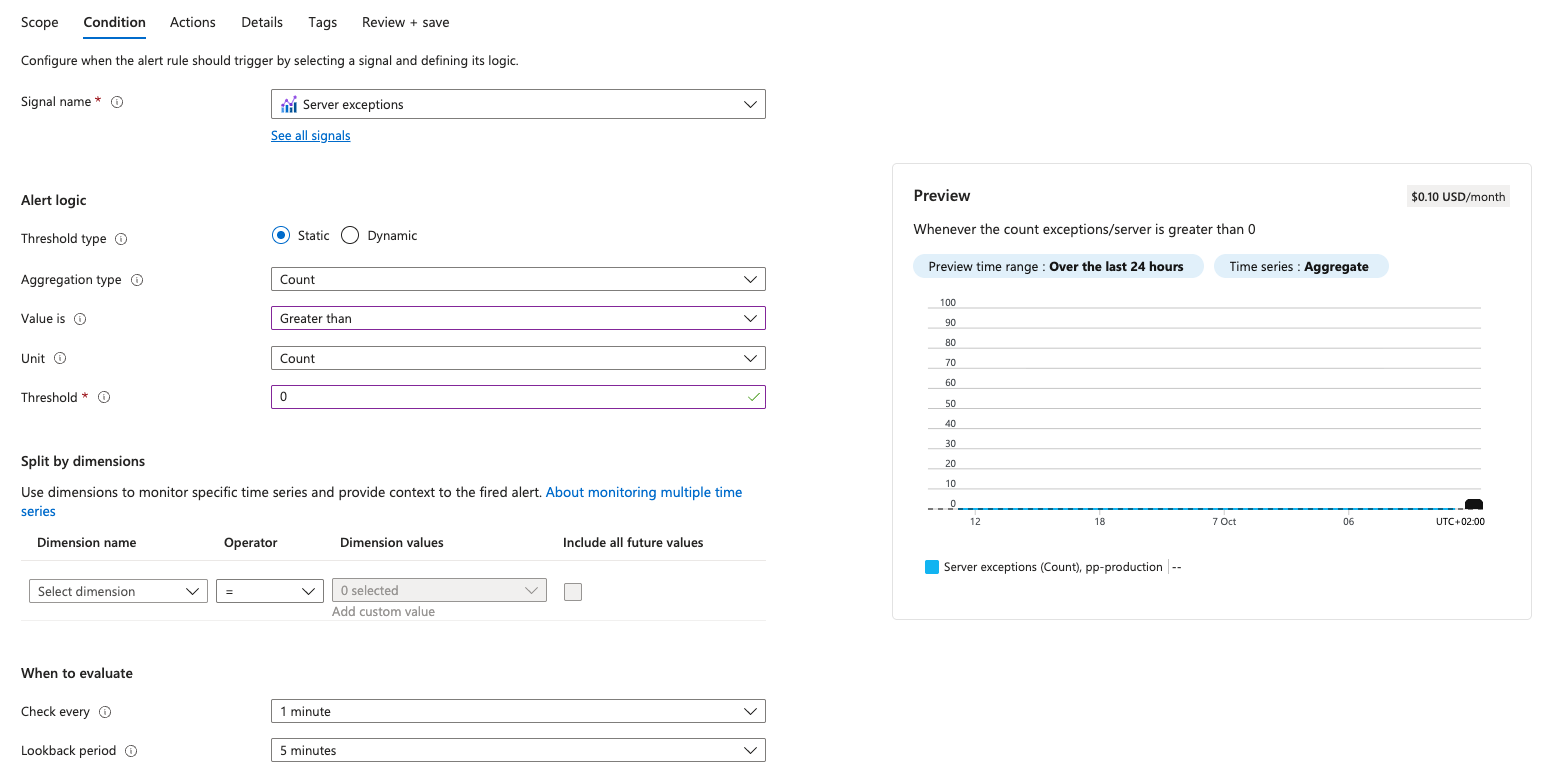Screen dimensions: 1541x783
Task: Switch to the Tags tab
Action: pos(323,22)
